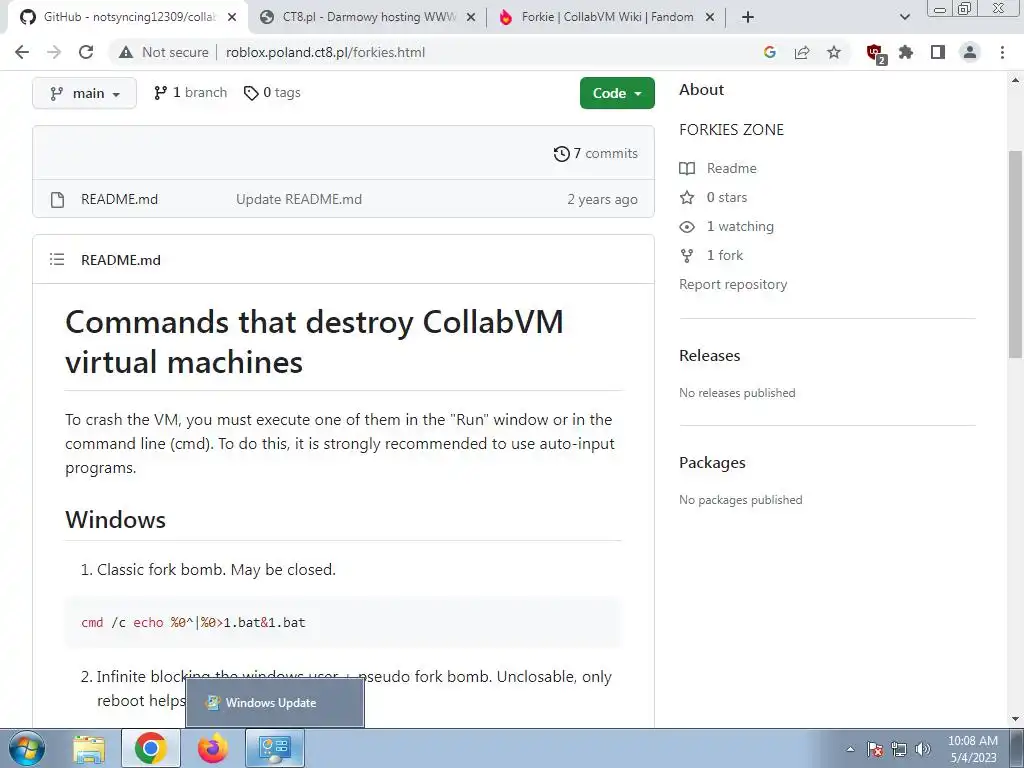Go back using the browser back arrow
Image resolution: width=1024 pixels, height=768 pixels.
point(22,52)
